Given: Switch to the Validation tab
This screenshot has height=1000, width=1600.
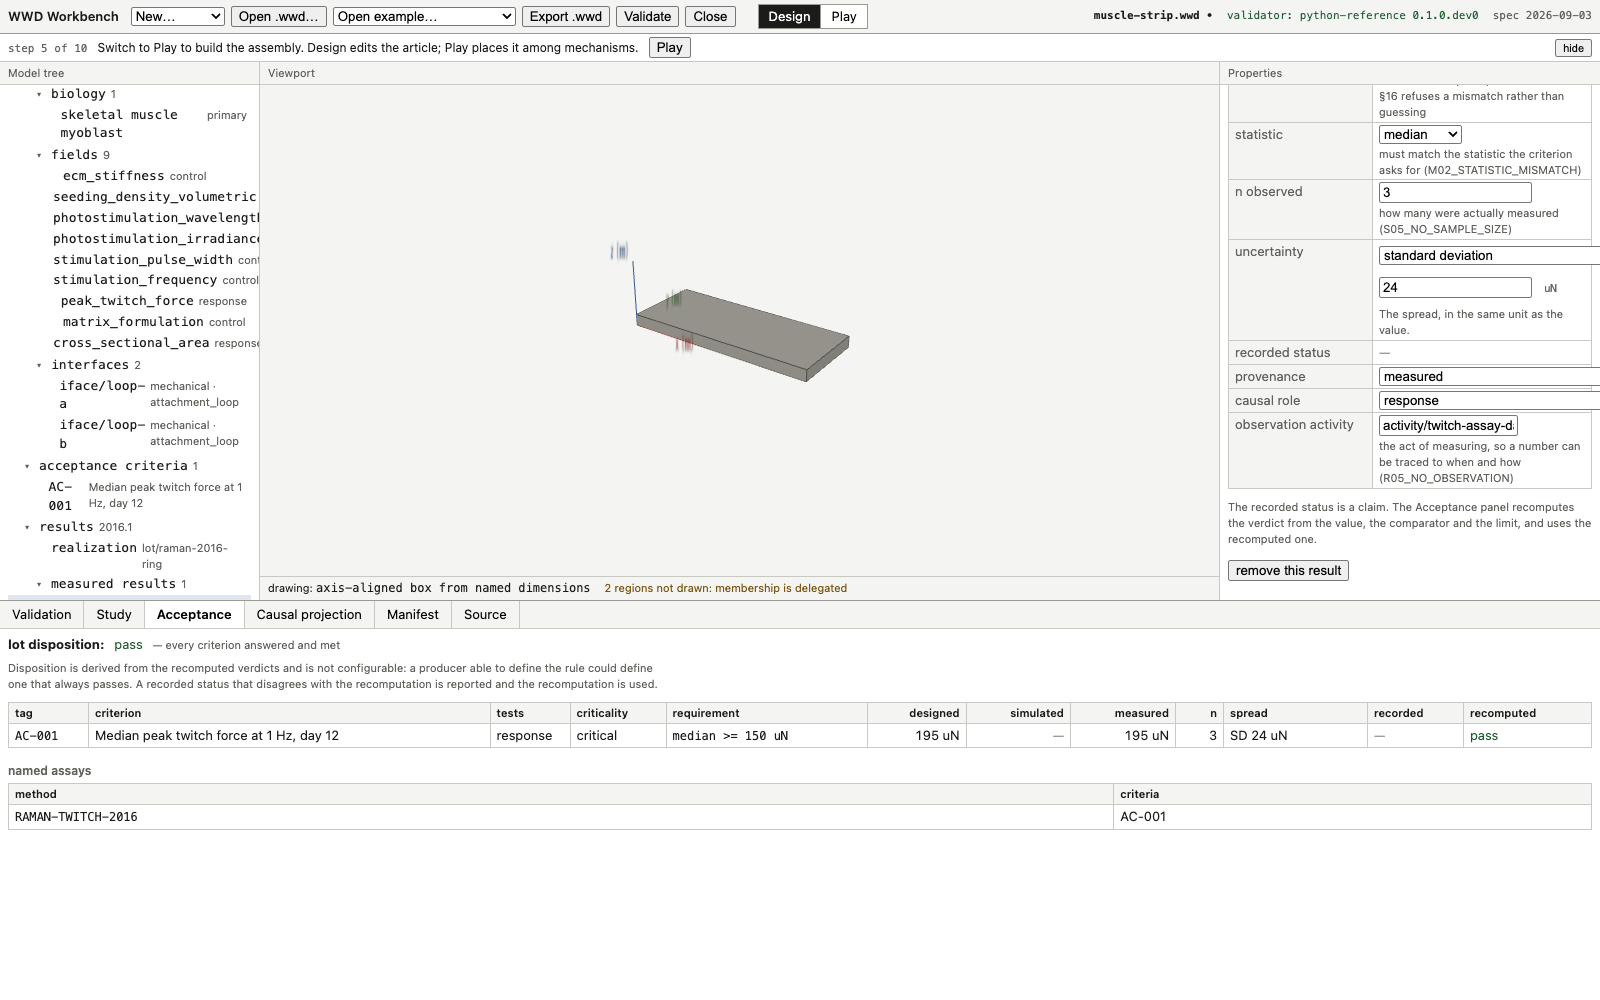Looking at the screenshot, I should click(42, 614).
